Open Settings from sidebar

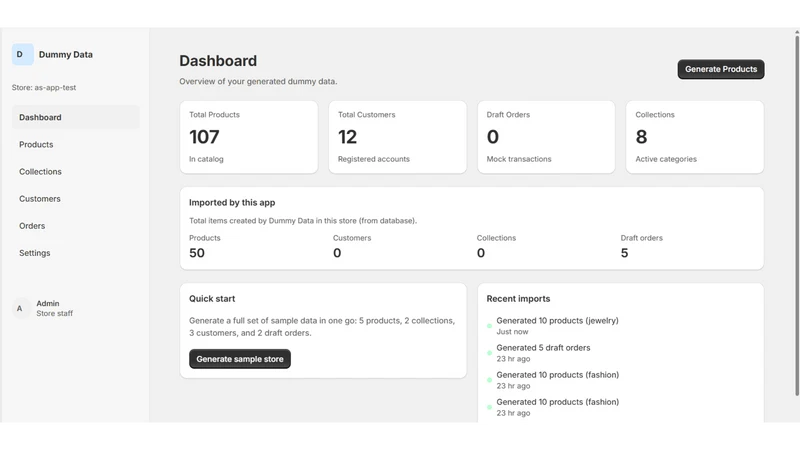(x=76, y=253)
